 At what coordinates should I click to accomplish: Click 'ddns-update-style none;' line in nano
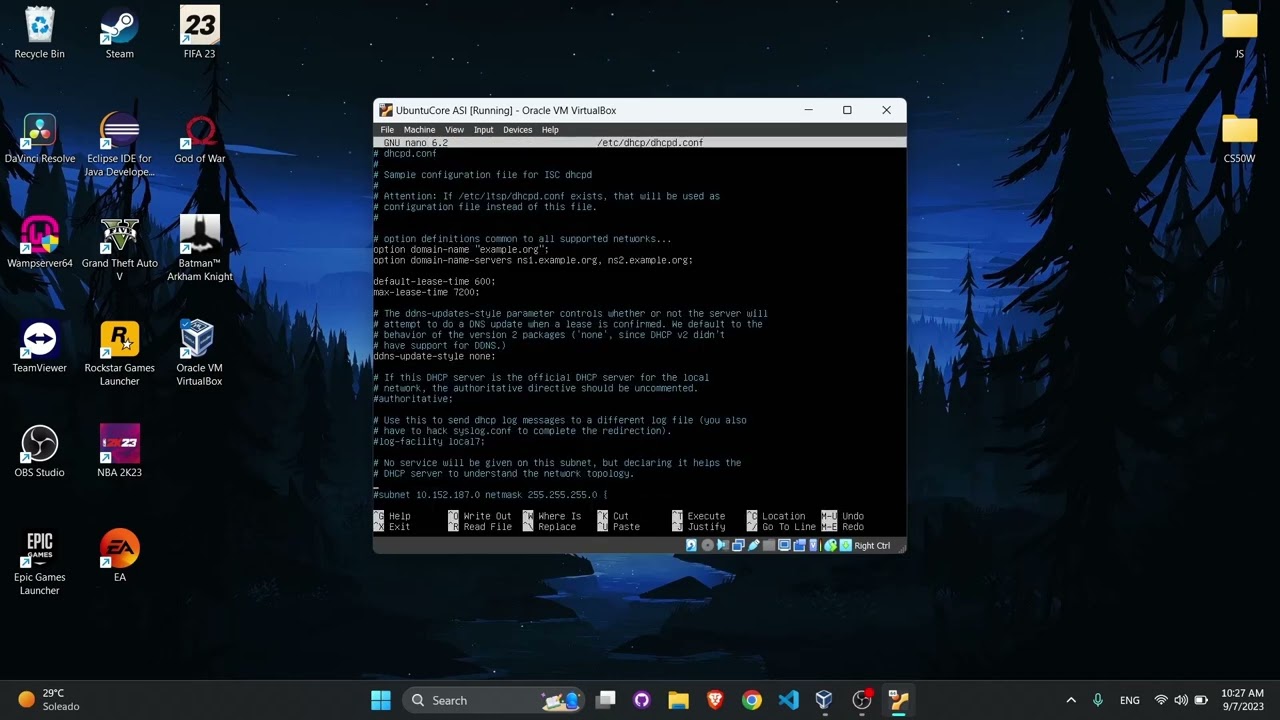pyautogui.click(x=434, y=356)
